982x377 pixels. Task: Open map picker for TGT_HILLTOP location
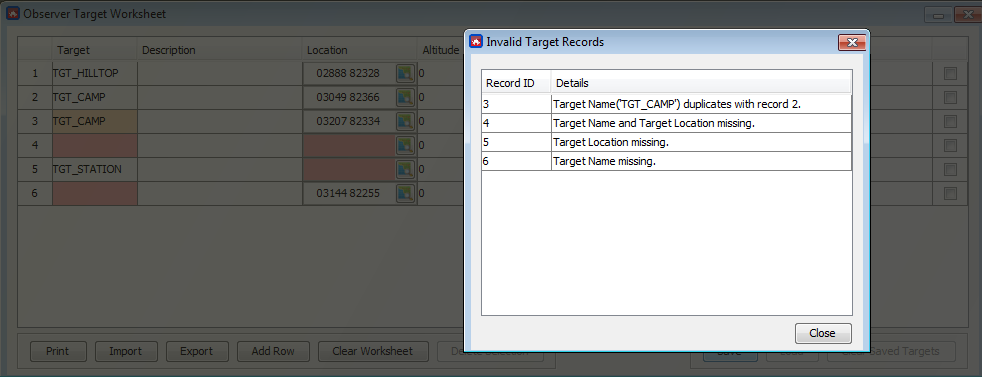click(405, 73)
